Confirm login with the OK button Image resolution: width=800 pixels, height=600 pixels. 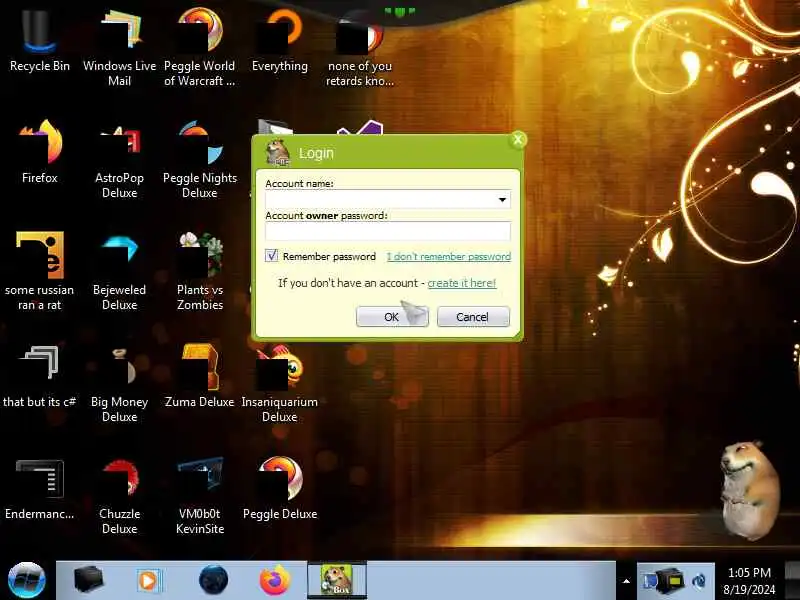392,317
